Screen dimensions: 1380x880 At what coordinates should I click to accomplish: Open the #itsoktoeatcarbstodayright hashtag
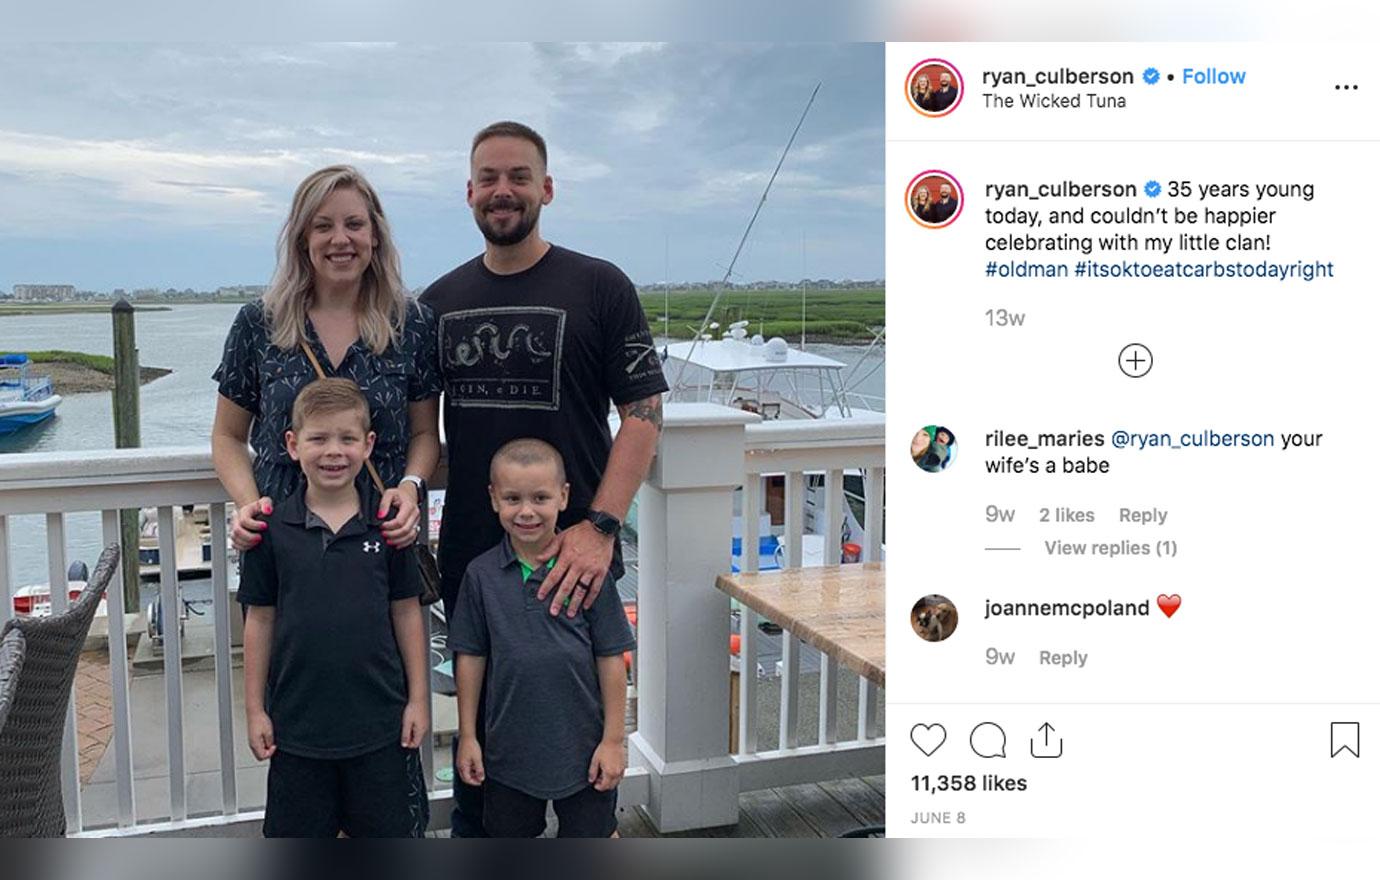(x=1204, y=269)
